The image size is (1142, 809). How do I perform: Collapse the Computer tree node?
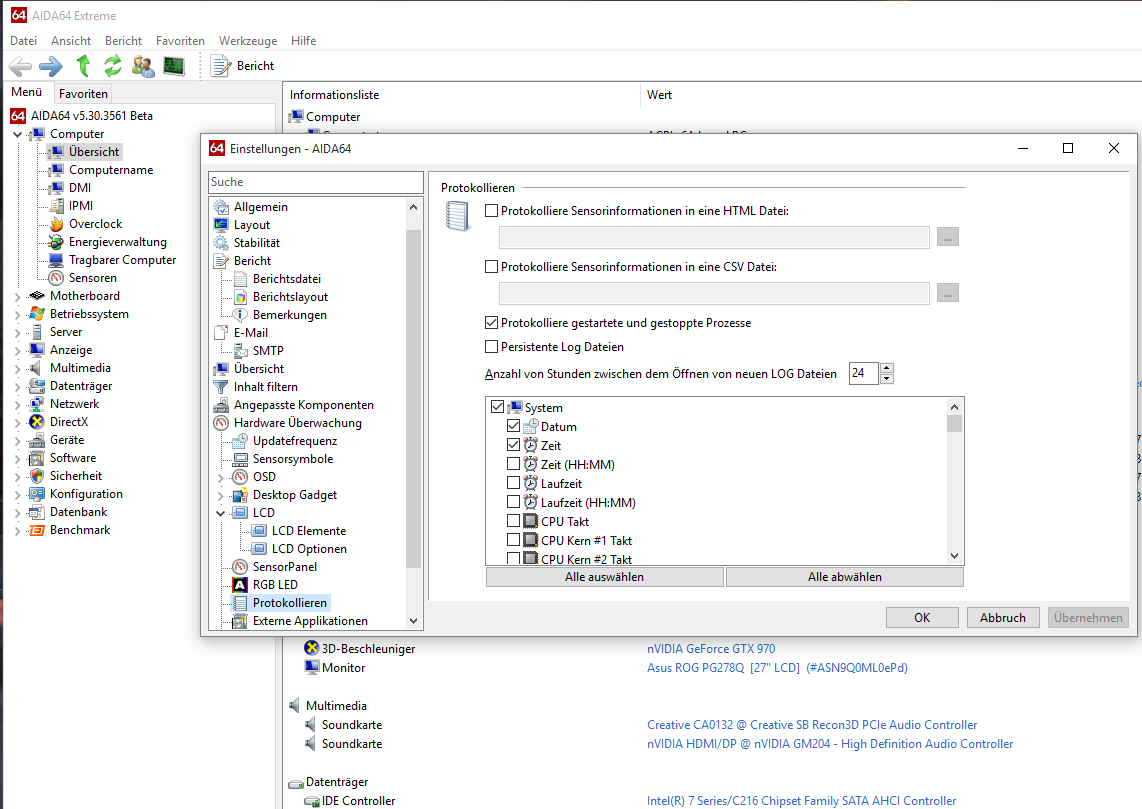coord(17,134)
